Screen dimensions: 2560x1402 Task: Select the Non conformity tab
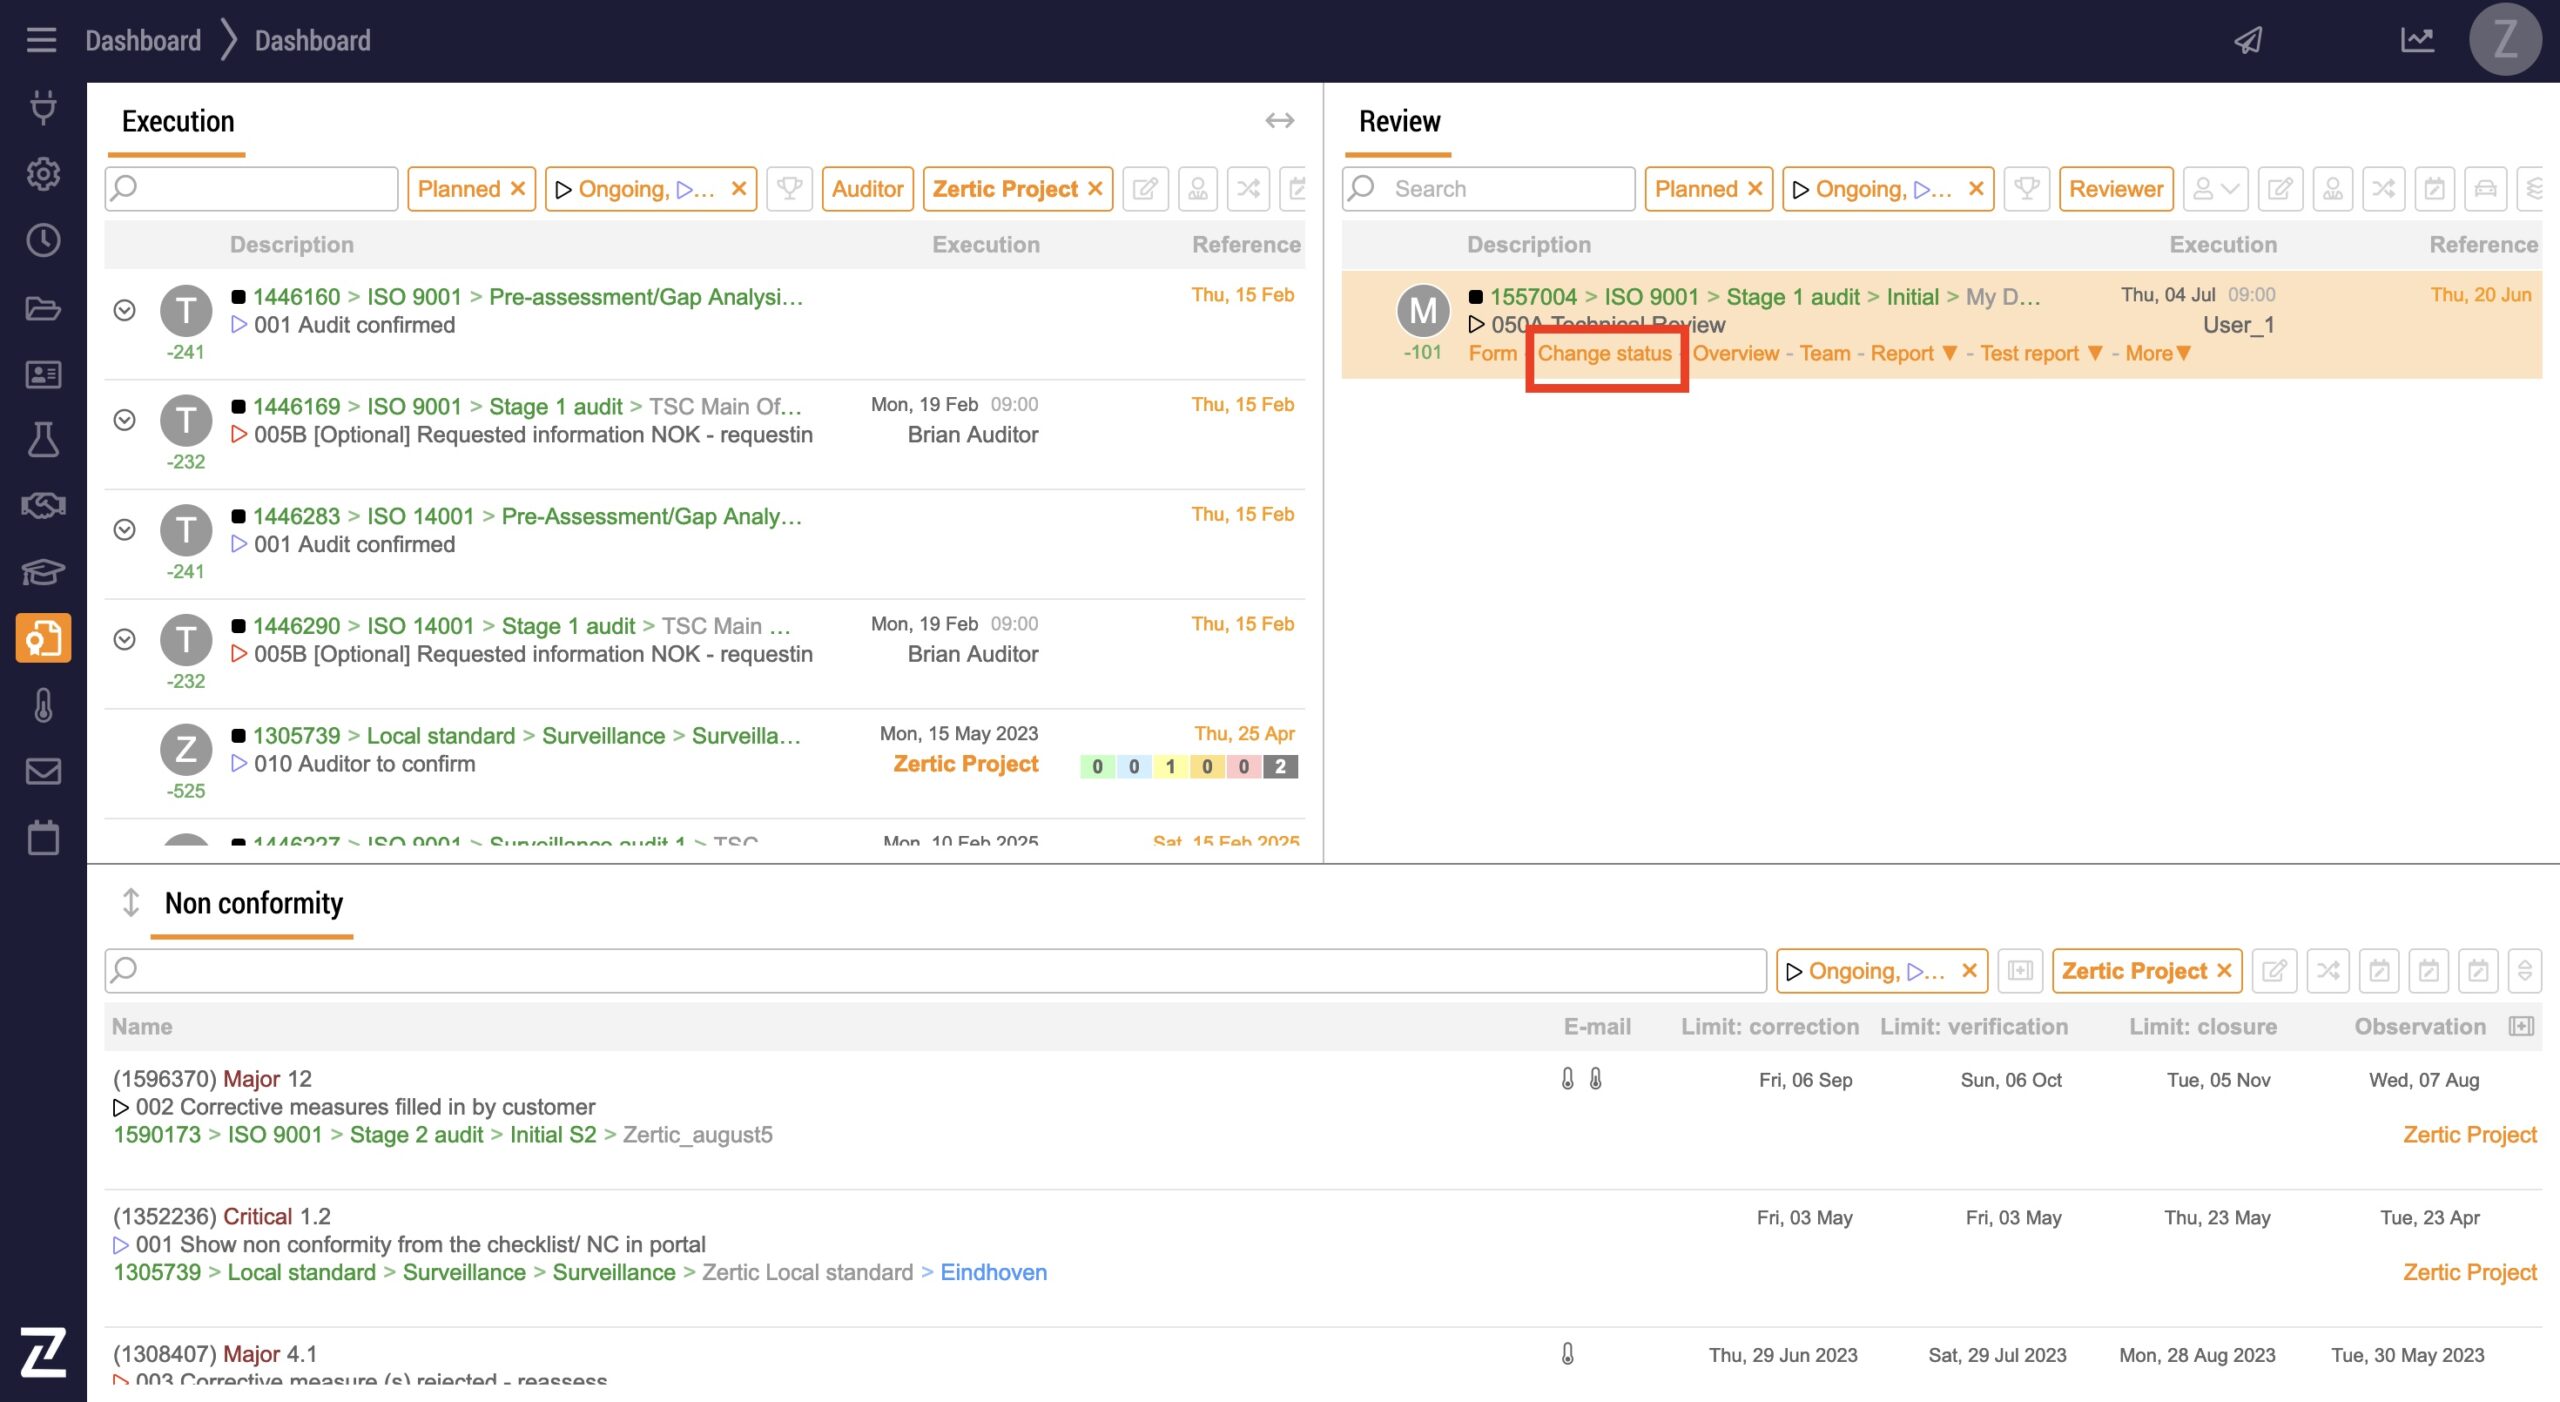253,903
